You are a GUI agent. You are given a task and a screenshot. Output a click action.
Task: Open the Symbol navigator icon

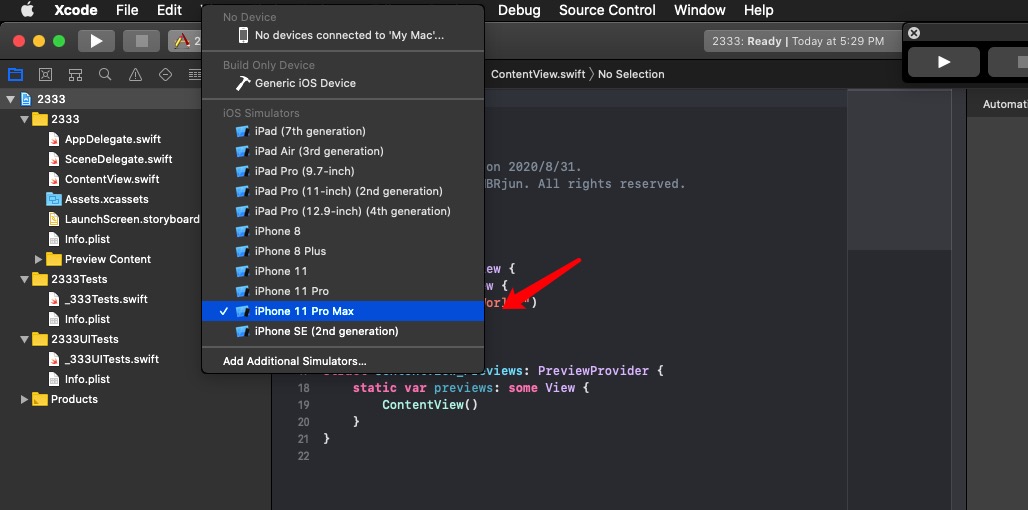click(75, 74)
